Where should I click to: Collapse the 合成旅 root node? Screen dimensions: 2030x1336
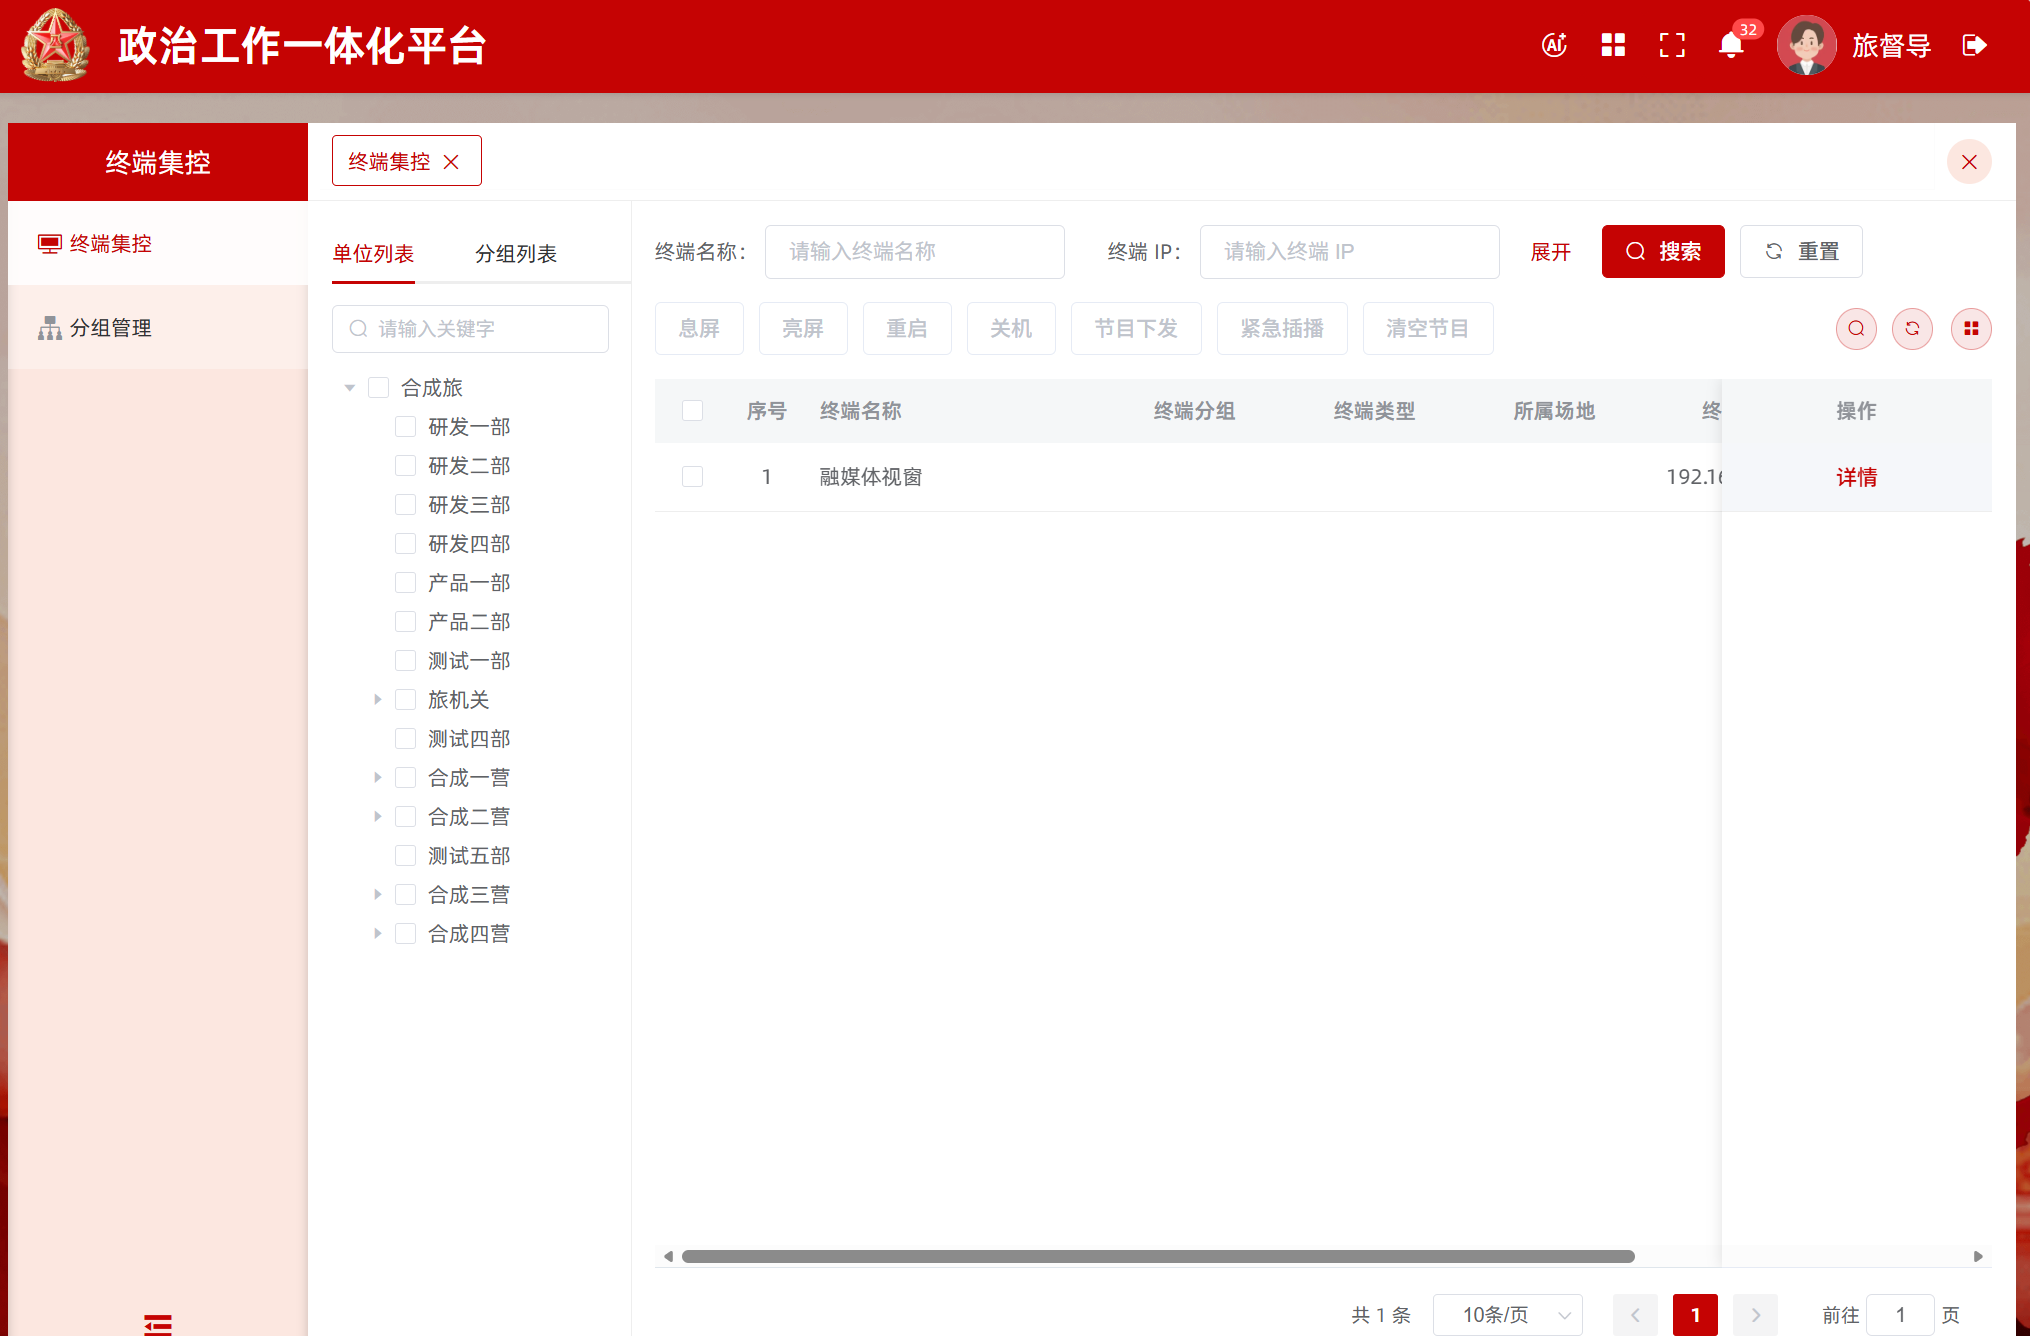350,388
